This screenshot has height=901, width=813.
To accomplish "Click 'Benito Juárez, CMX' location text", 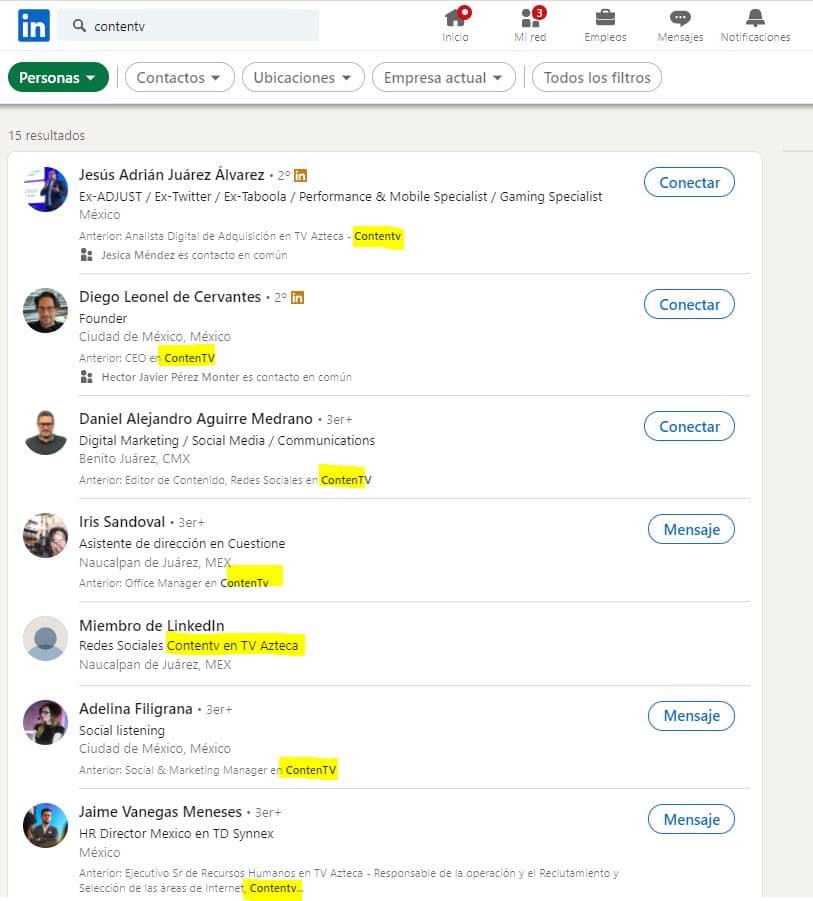I will click(134, 459).
